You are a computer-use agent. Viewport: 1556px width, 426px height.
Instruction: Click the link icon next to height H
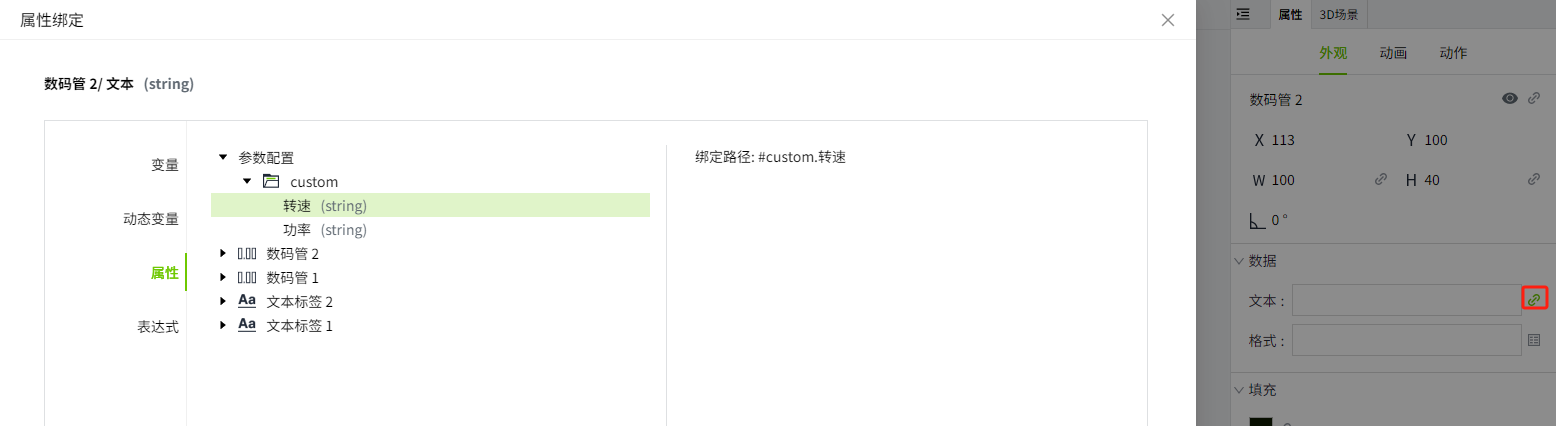tap(1533, 180)
